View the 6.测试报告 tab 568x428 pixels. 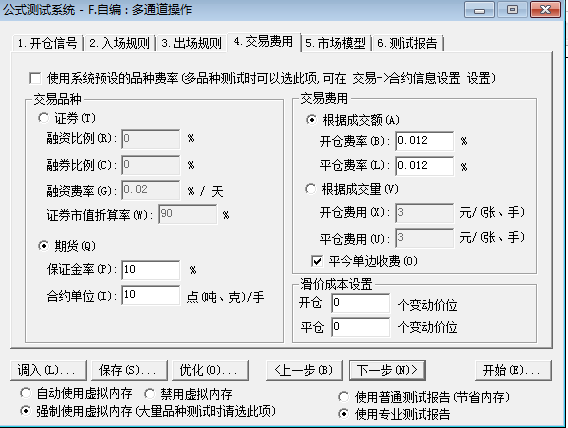point(408,43)
